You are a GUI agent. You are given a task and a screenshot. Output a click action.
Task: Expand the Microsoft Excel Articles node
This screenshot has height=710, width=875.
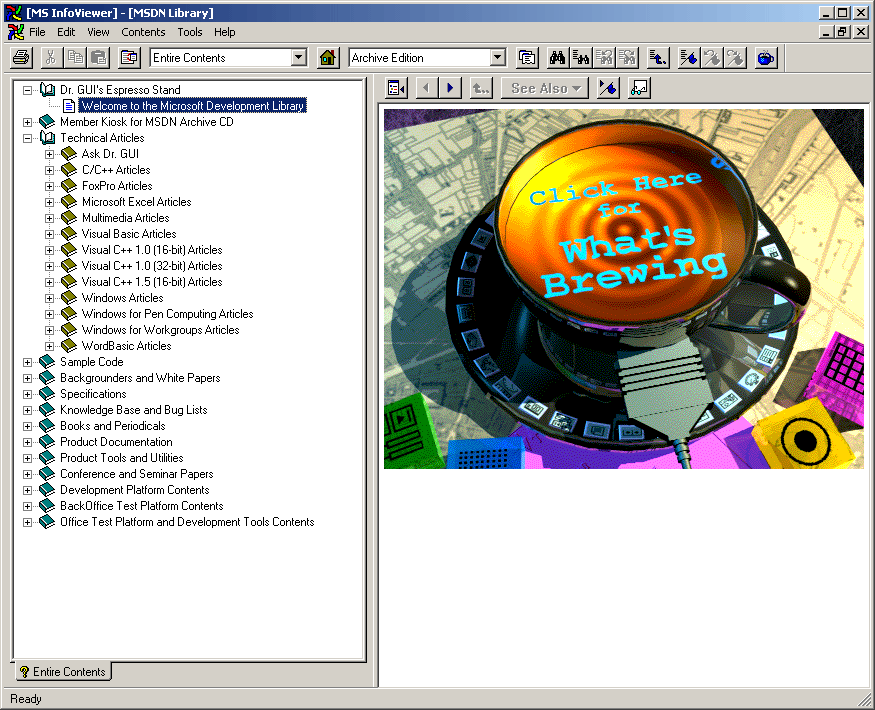click(49, 202)
